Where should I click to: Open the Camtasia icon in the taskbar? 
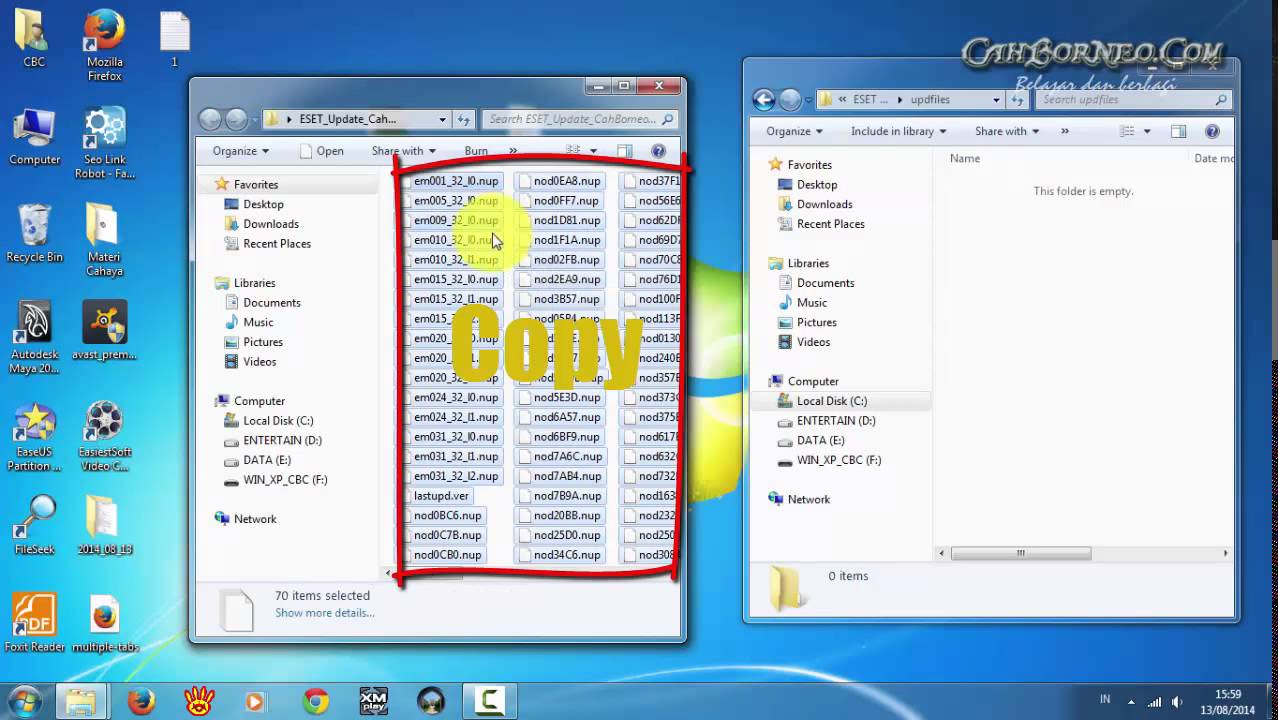pyautogui.click(x=489, y=701)
